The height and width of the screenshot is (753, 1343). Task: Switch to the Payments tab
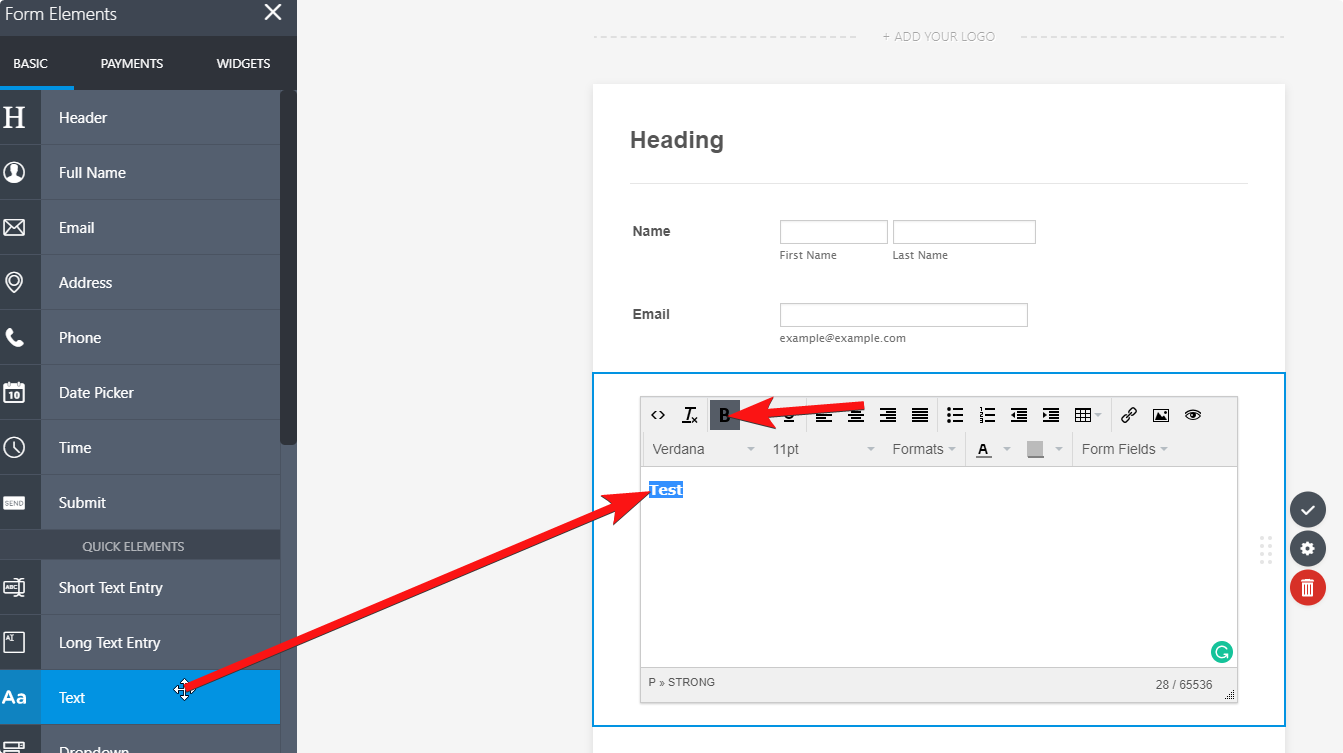coord(132,63)
